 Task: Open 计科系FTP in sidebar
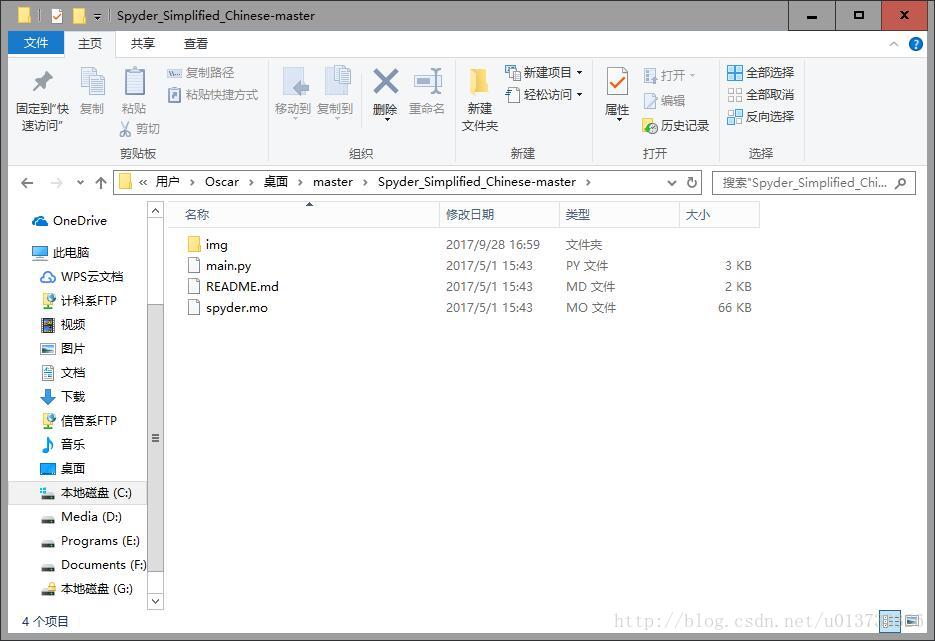(79, 301)
